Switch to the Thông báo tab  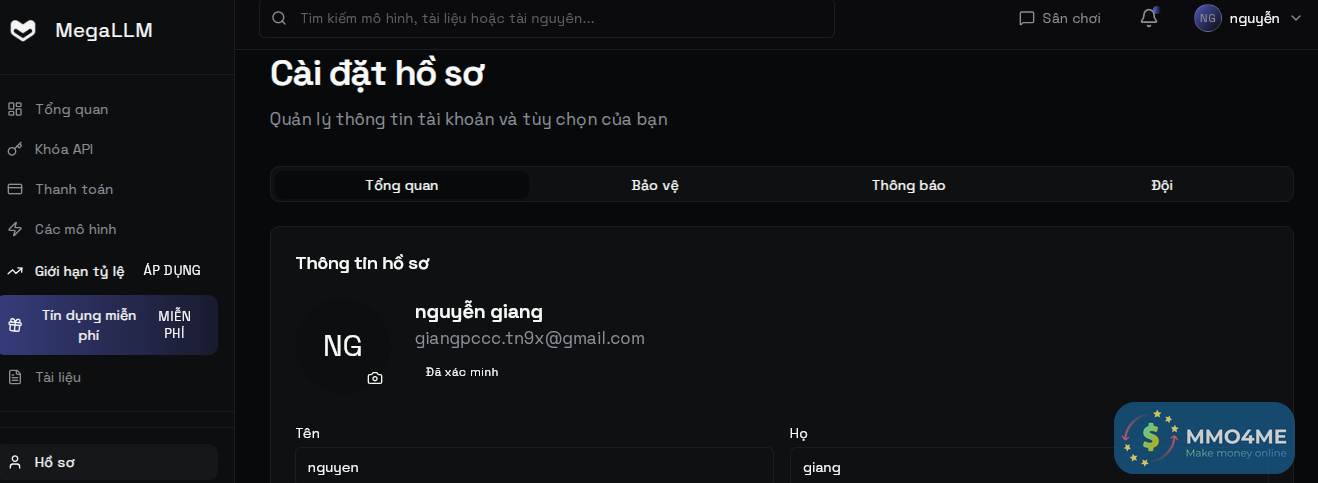click(908, 185)
